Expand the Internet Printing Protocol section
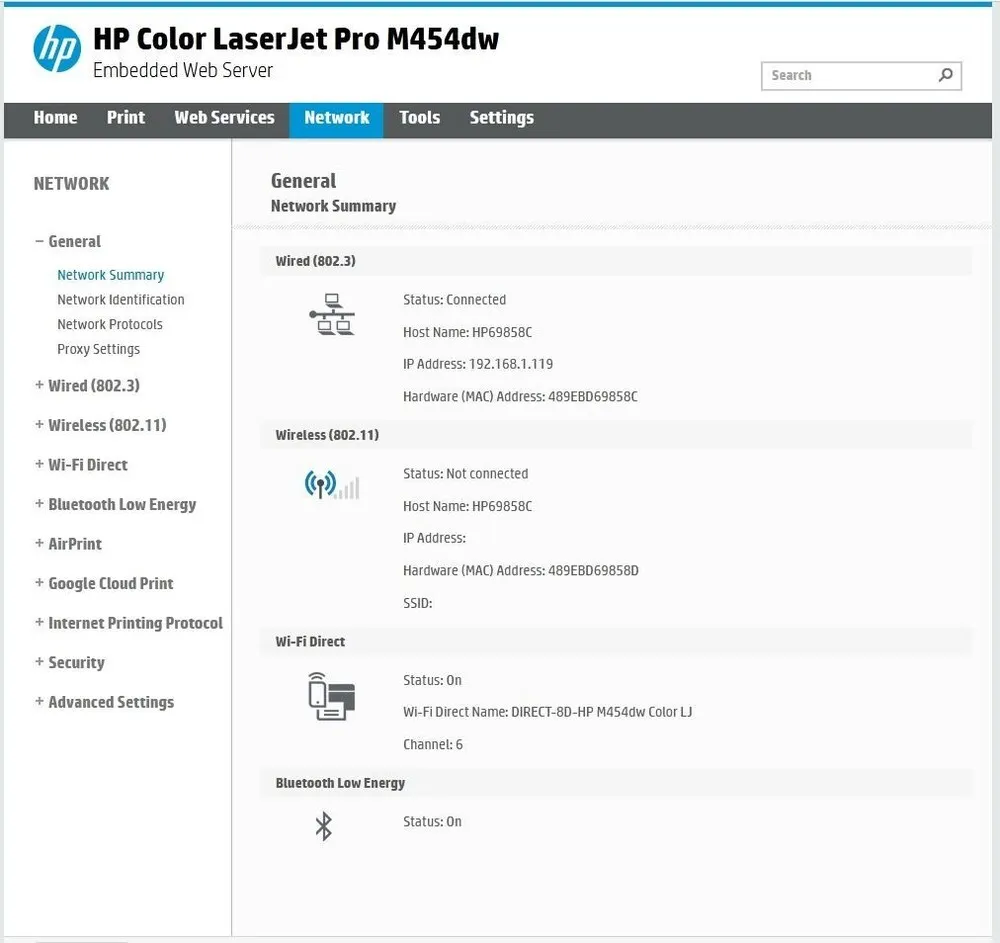 click(x=129, y=623)
